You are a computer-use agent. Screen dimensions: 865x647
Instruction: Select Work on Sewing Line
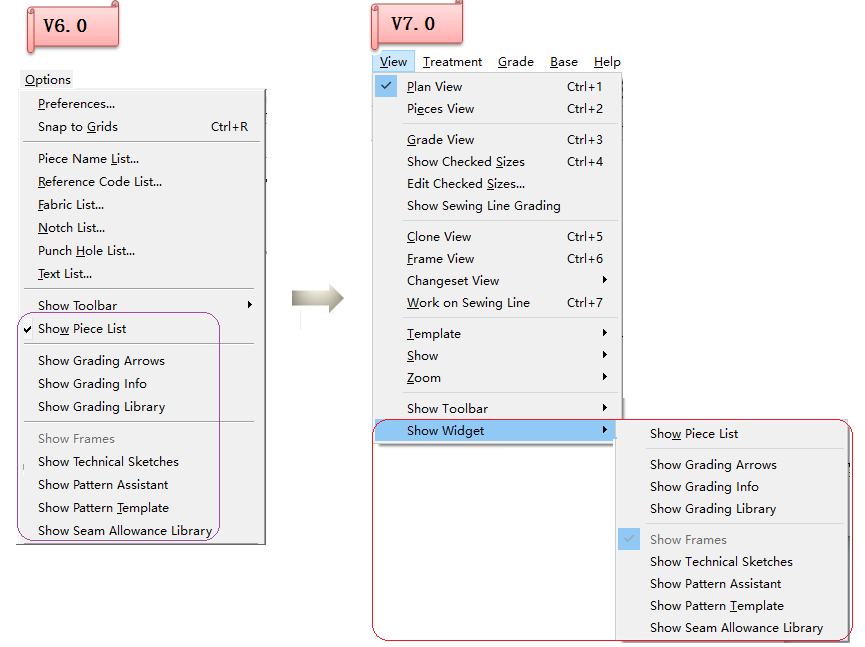coord(468,303)
